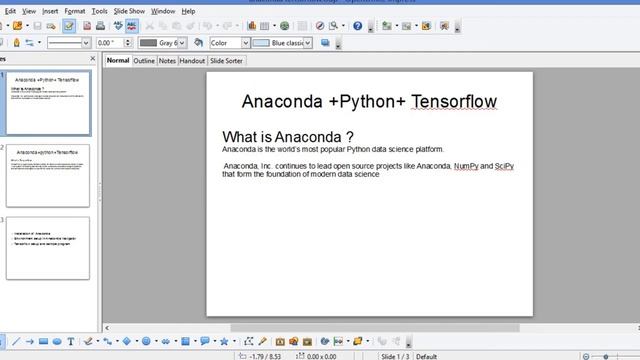Viewport: 640px width, 360px height.
Task: Insert a Chart using toolbar icon
Action: click(252, 26)
